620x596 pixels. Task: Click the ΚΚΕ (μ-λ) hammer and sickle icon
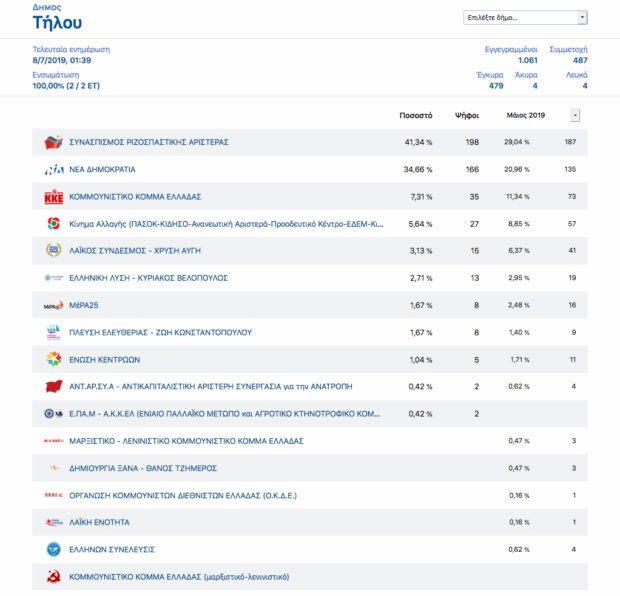pos(54,577)
